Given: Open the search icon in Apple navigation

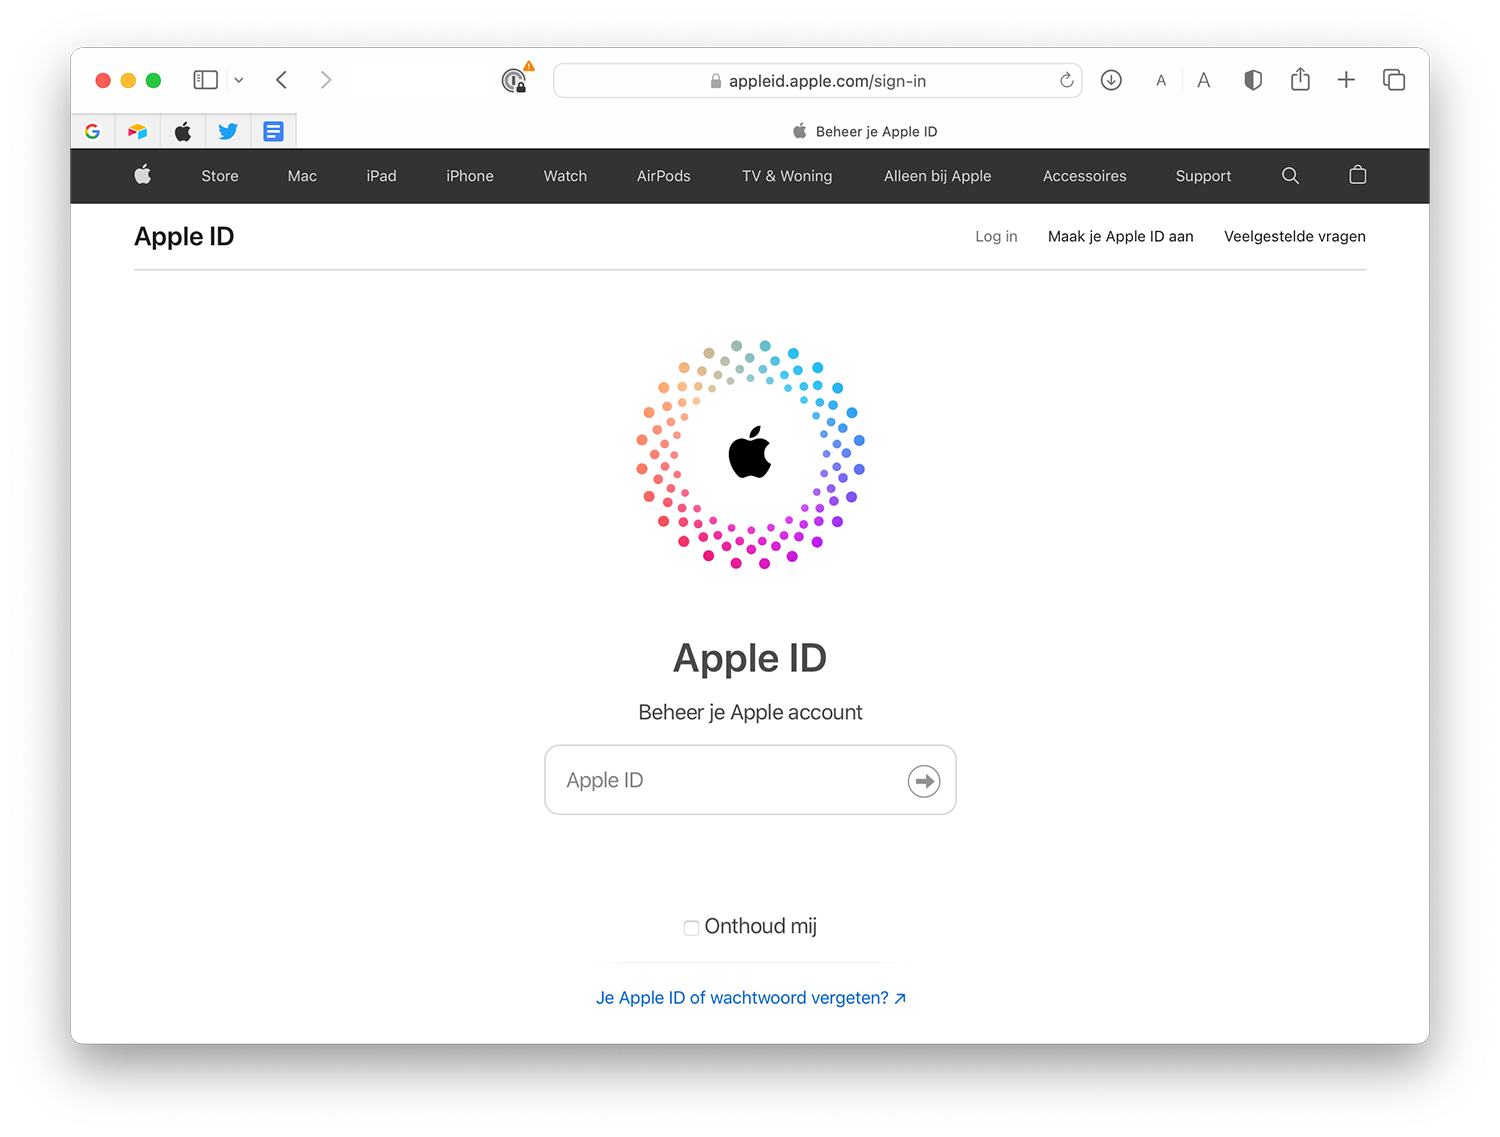Looking at the screenshot, I should click(x=1290, y=176).
